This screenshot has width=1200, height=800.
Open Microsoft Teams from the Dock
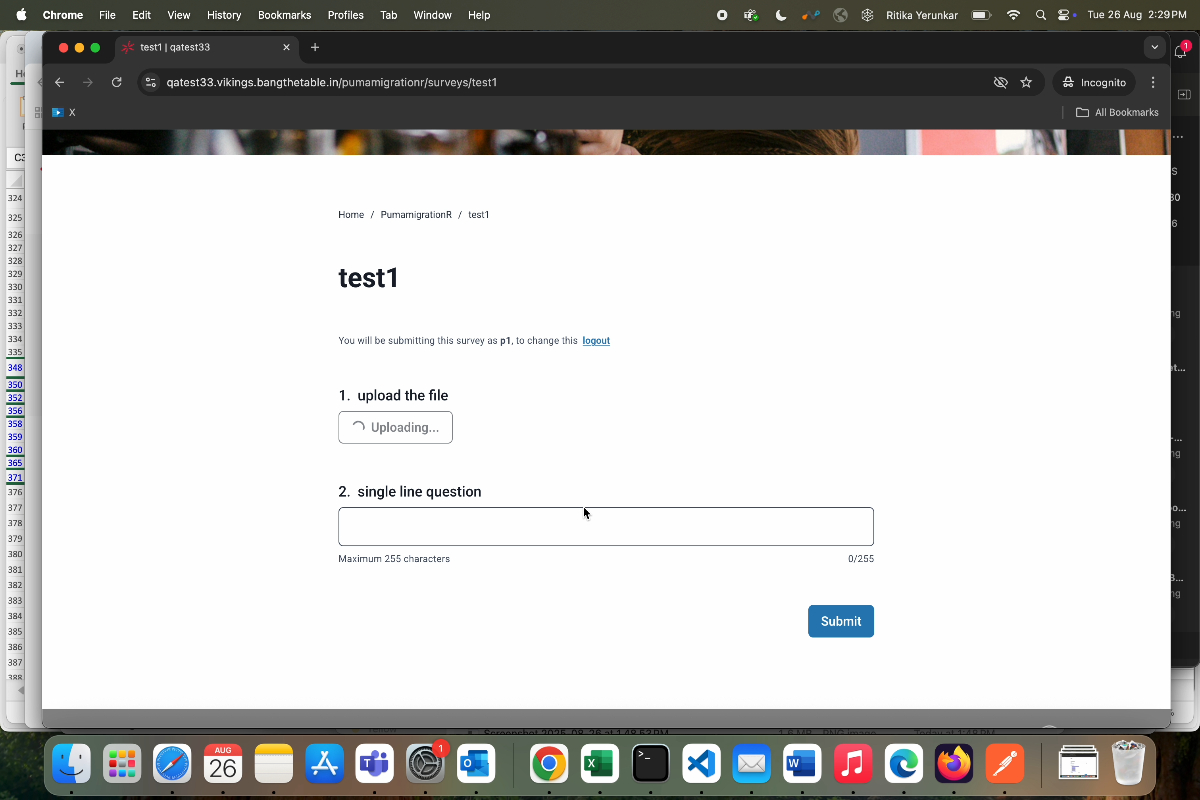pyautogui.click(x=374, y=765)
